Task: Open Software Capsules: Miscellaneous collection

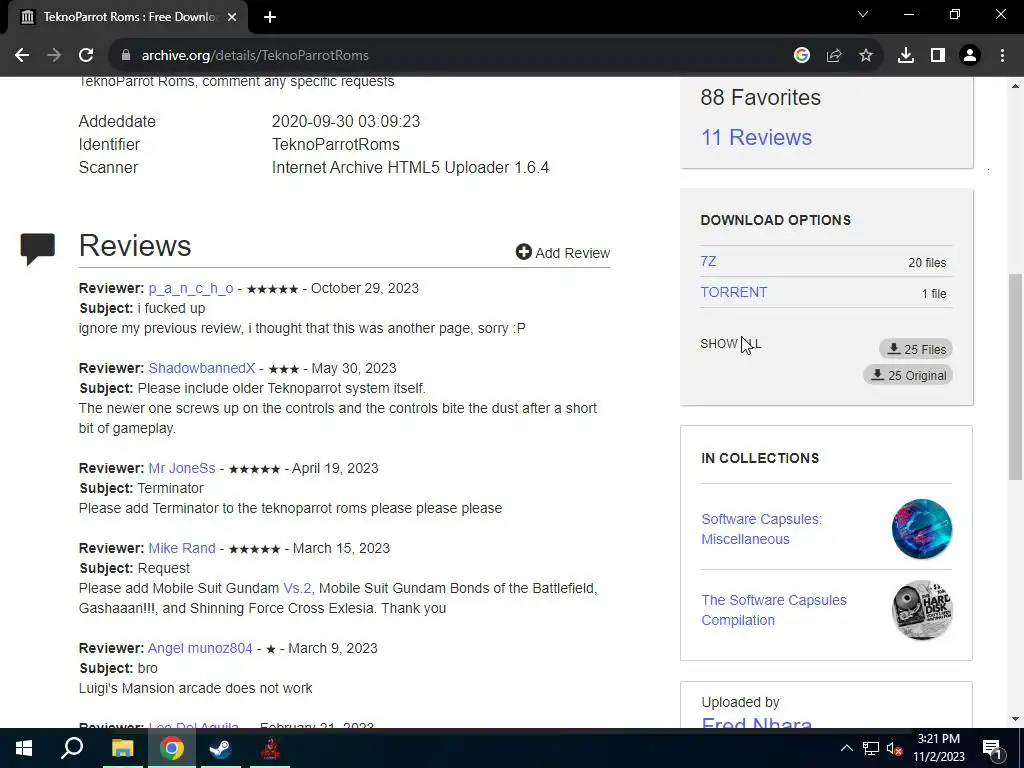Action: (x=761, y=529)
